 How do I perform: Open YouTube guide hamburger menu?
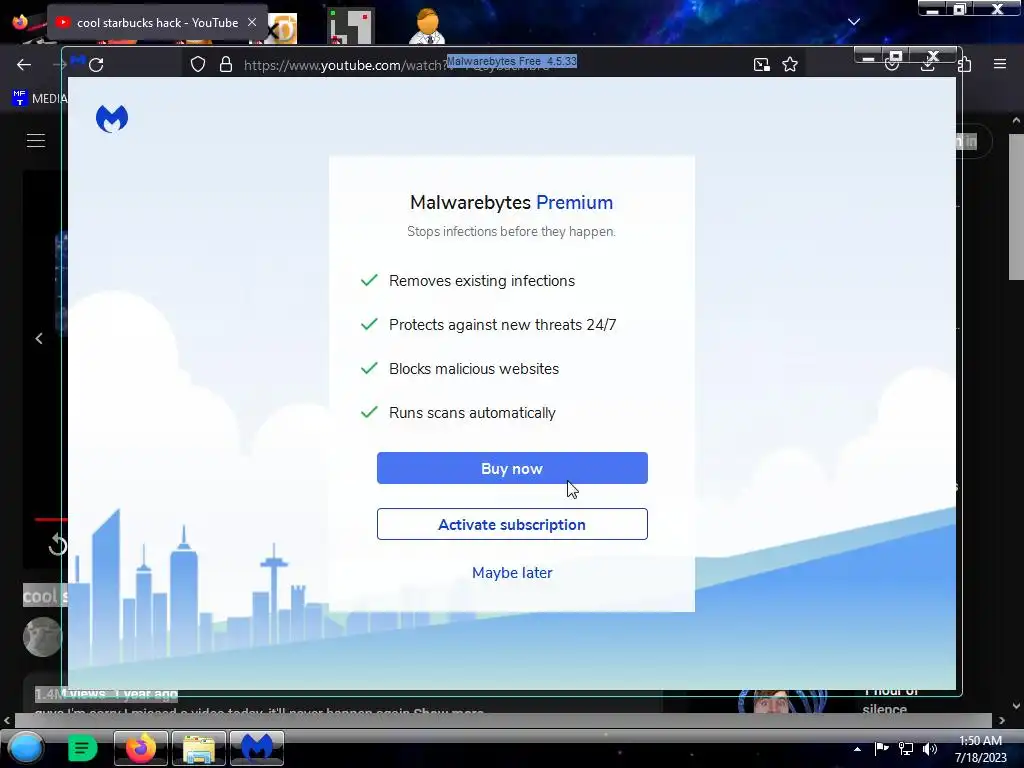tap(36, 141)
